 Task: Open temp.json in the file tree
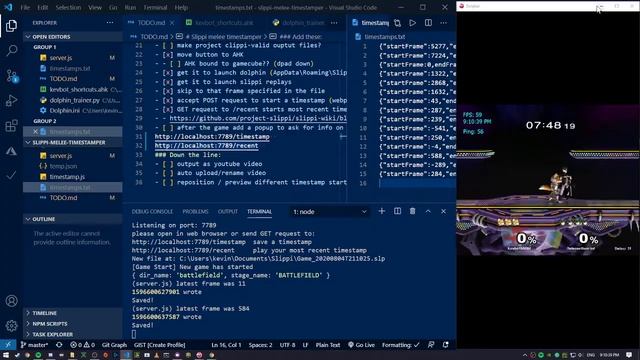(73, 166)
